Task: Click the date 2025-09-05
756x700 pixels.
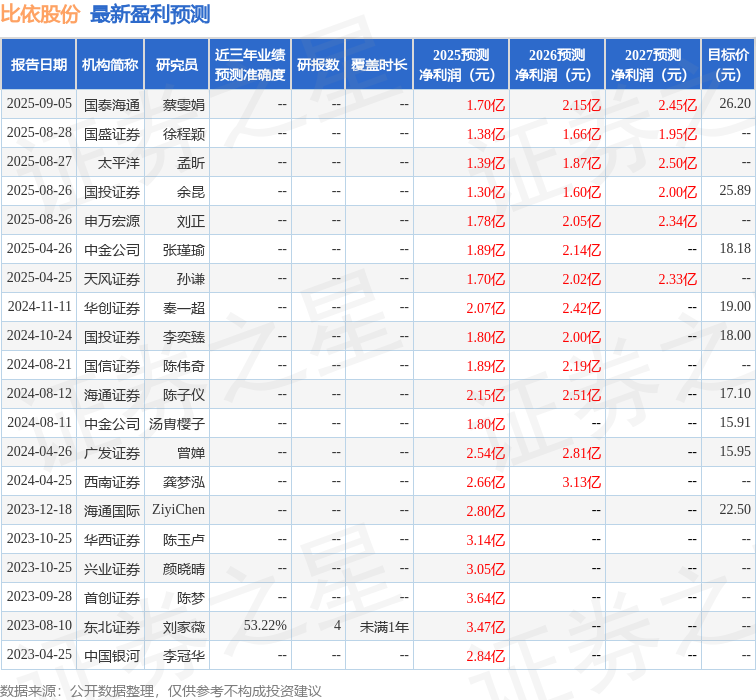Action: [x=39, y=104]
